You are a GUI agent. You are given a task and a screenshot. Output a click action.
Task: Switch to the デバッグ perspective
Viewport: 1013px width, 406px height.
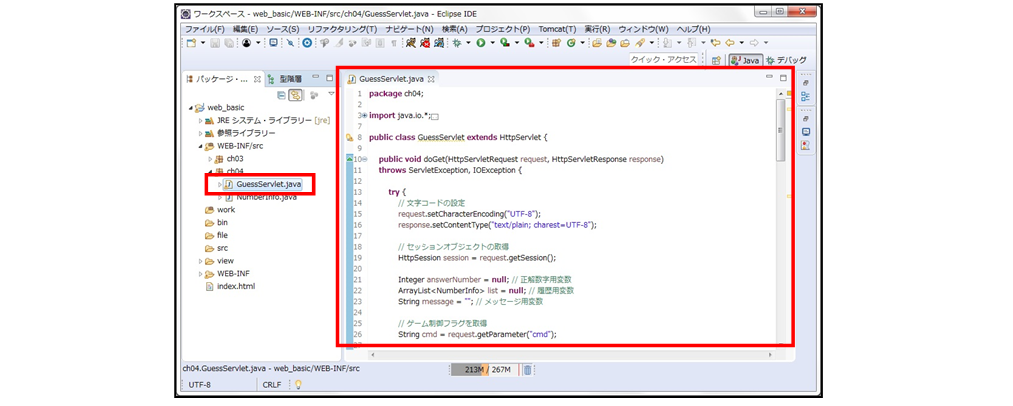tap(785, 61)
